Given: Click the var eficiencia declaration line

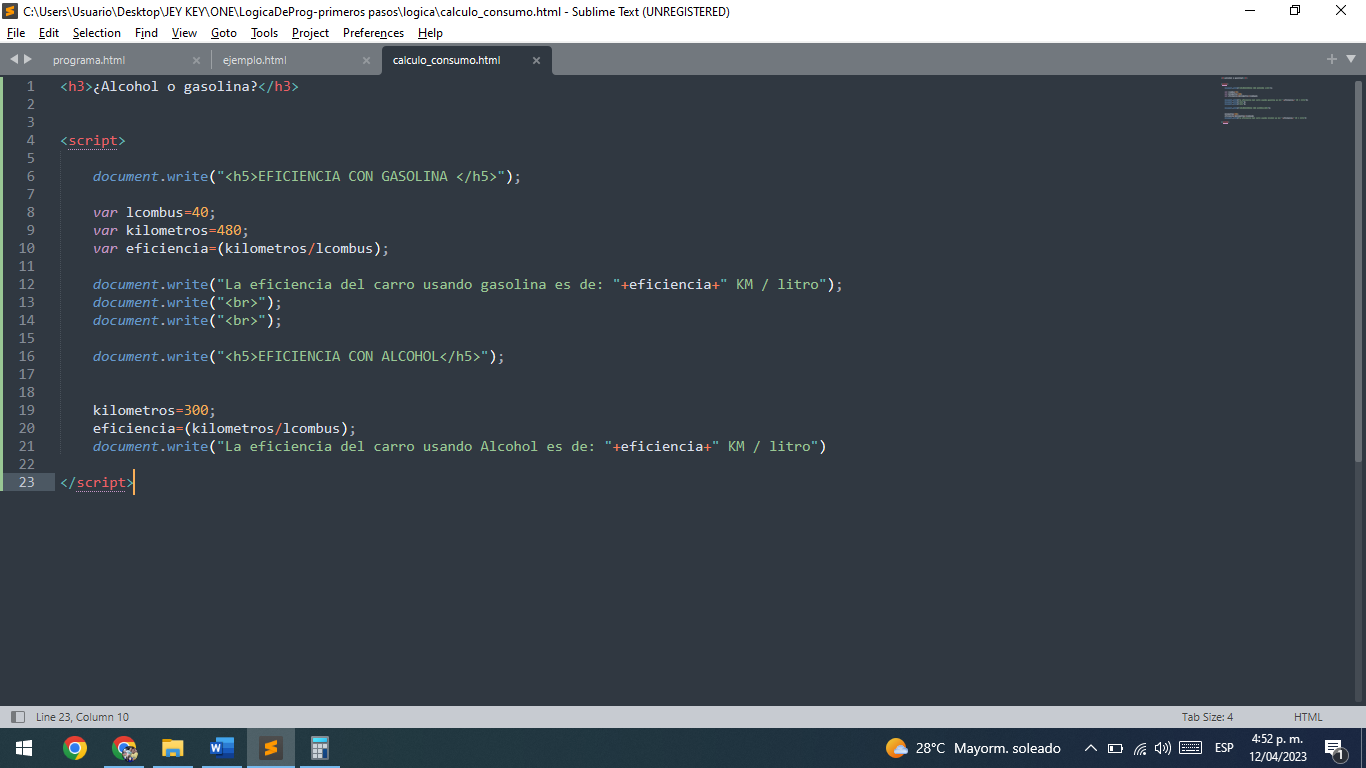Looking at the screenshot, I should tap(241, 248).
